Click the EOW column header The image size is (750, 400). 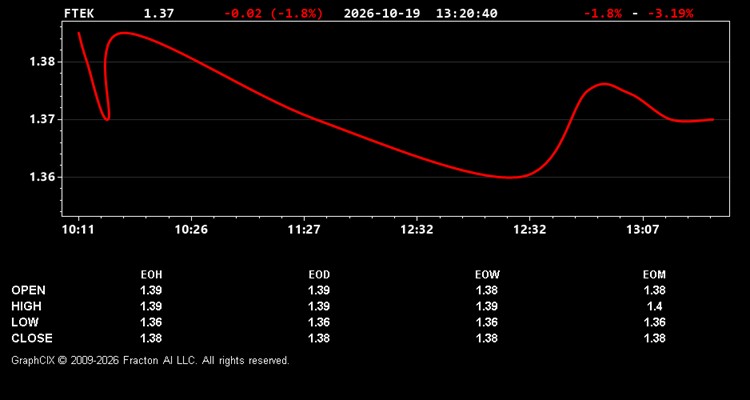pyautogui.click(x=487, y=275)
